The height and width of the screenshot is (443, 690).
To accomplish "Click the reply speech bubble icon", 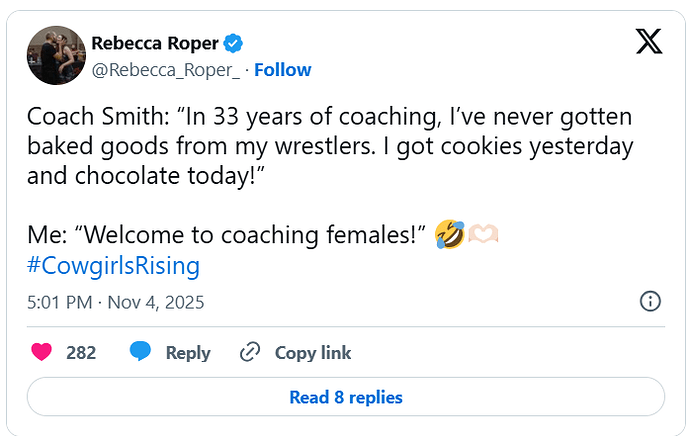I will pos(140,352).
